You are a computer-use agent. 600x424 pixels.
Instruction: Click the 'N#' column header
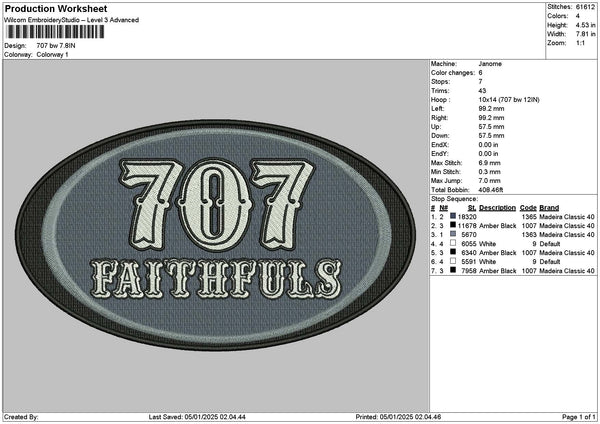pos(443,208)
